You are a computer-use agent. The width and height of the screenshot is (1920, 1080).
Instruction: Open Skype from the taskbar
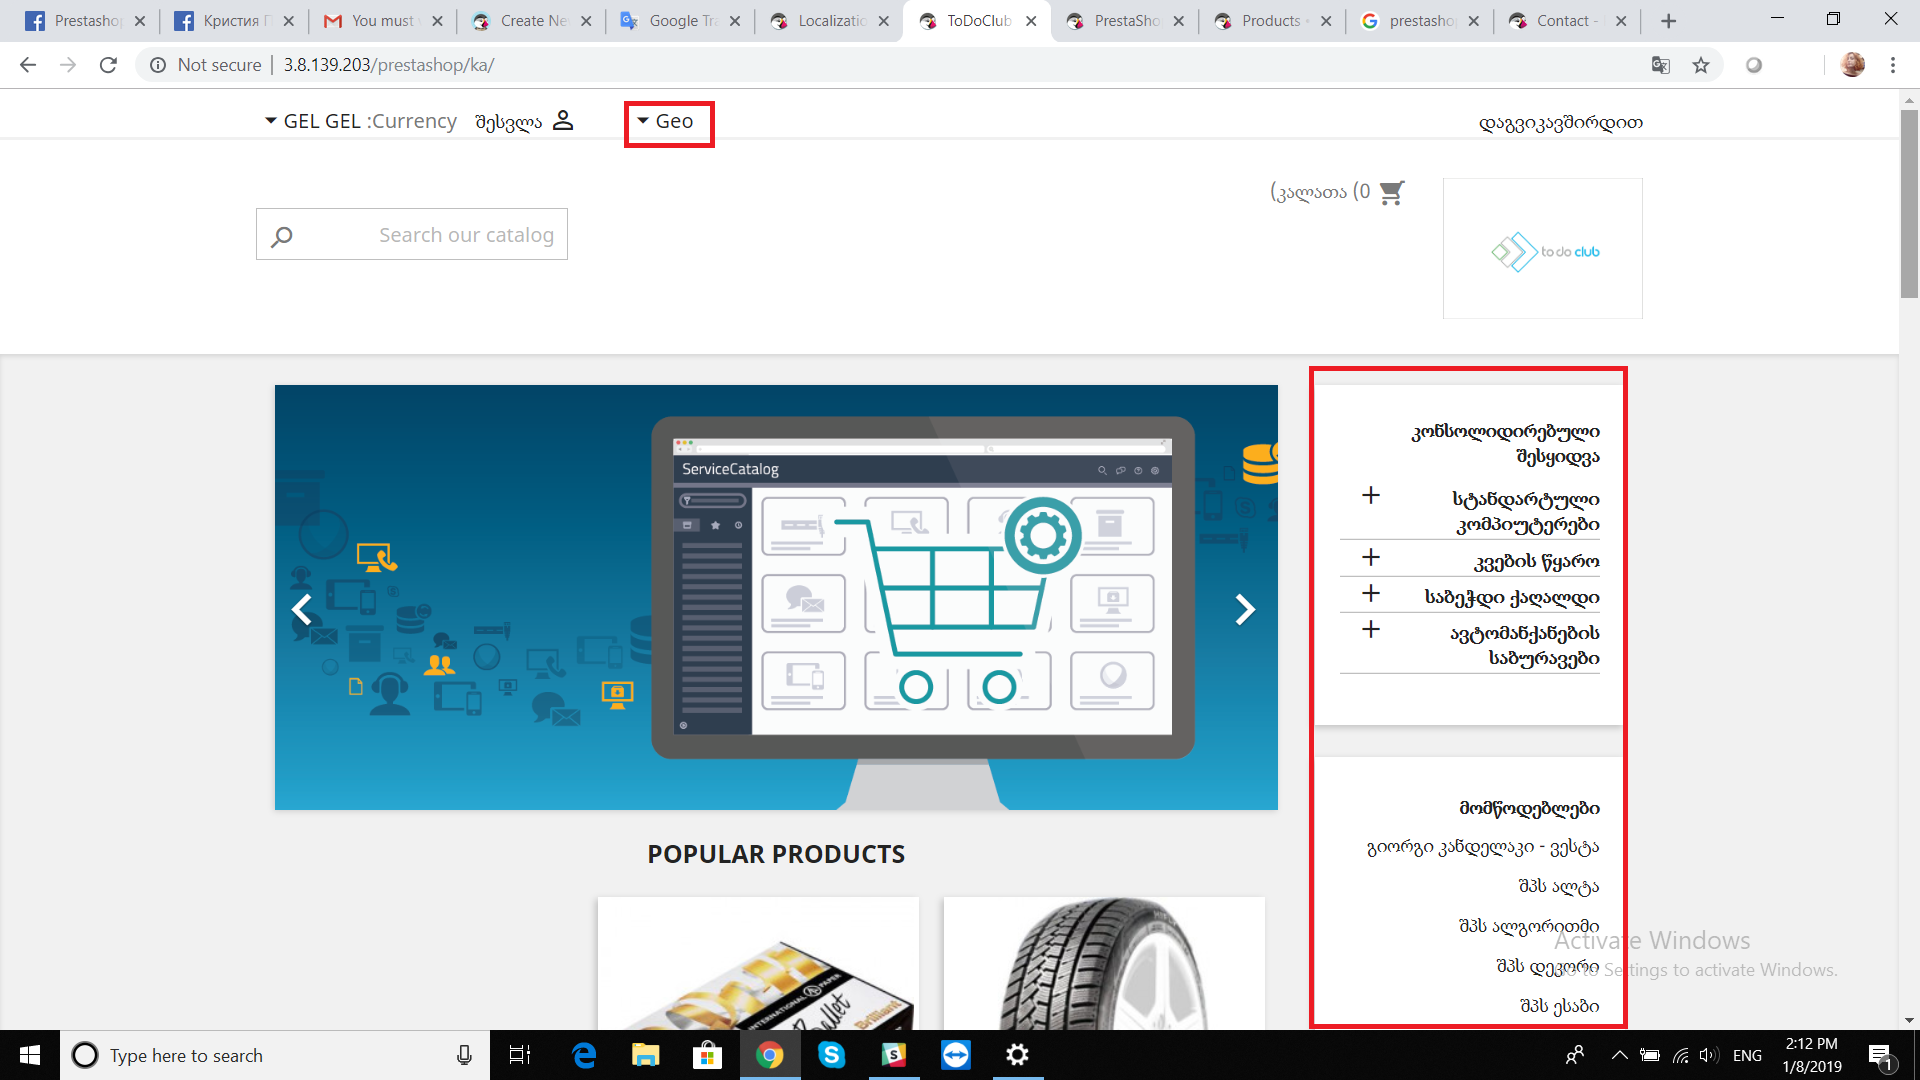(831, 1055)
